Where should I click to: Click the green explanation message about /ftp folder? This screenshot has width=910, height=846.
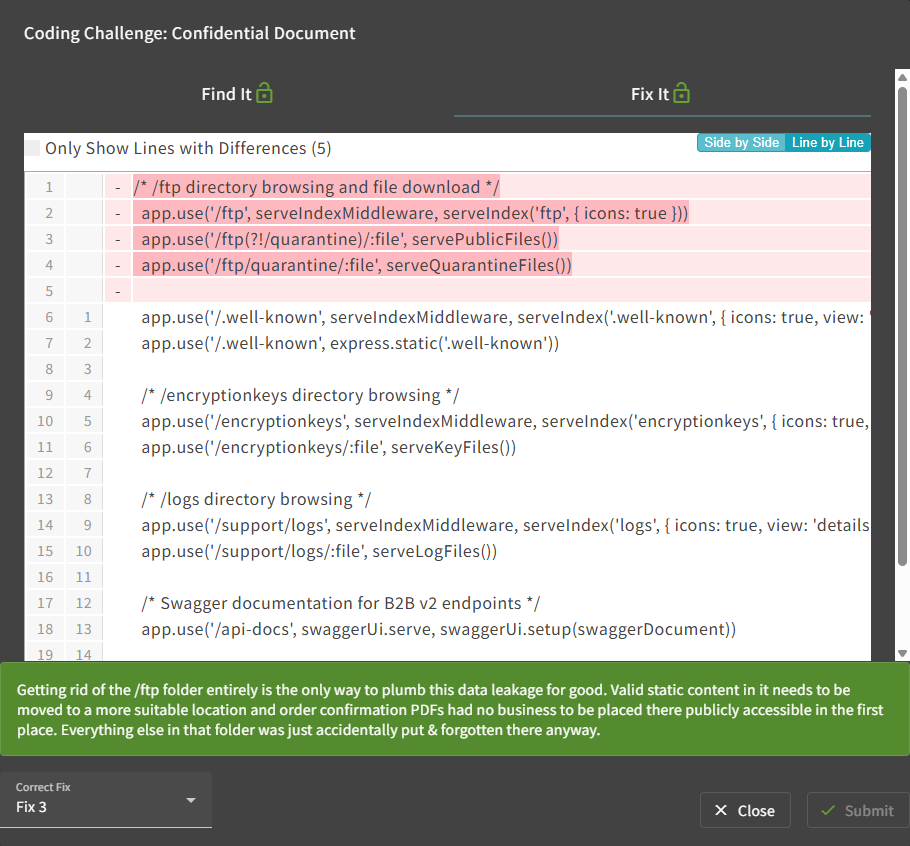[x=454, y=709]
